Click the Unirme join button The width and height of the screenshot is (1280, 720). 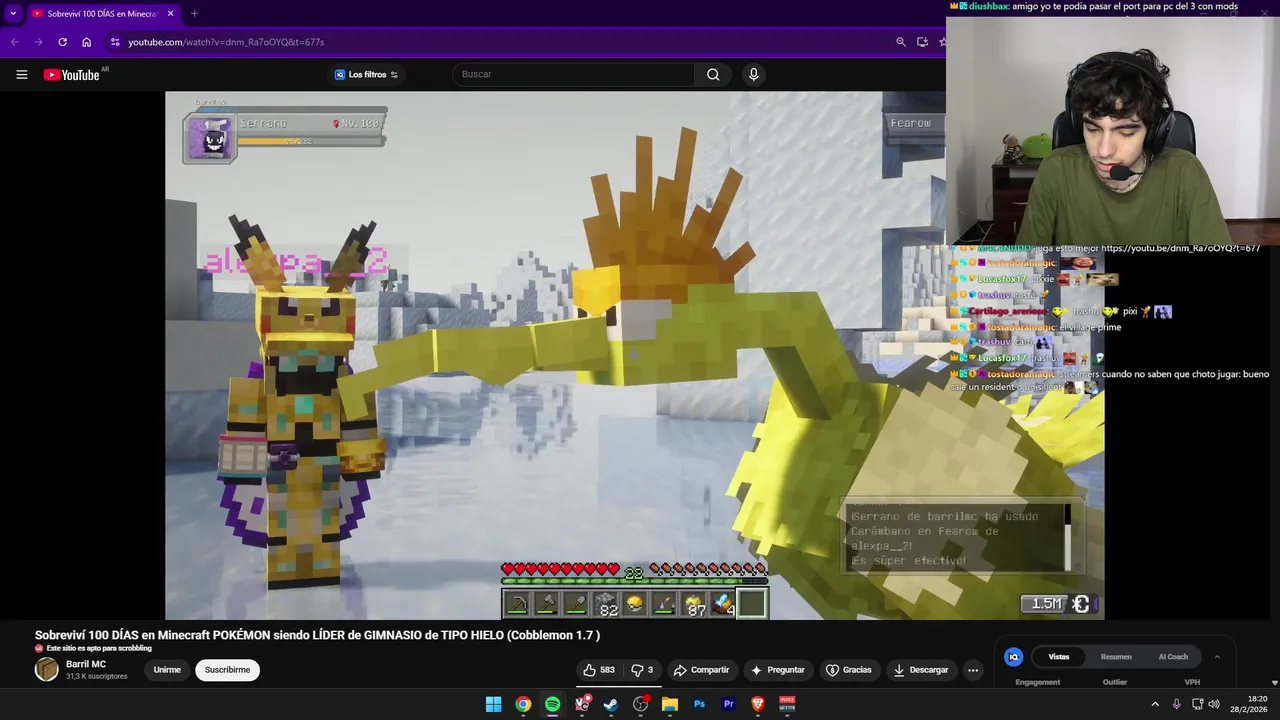click(x=167, y=670)
